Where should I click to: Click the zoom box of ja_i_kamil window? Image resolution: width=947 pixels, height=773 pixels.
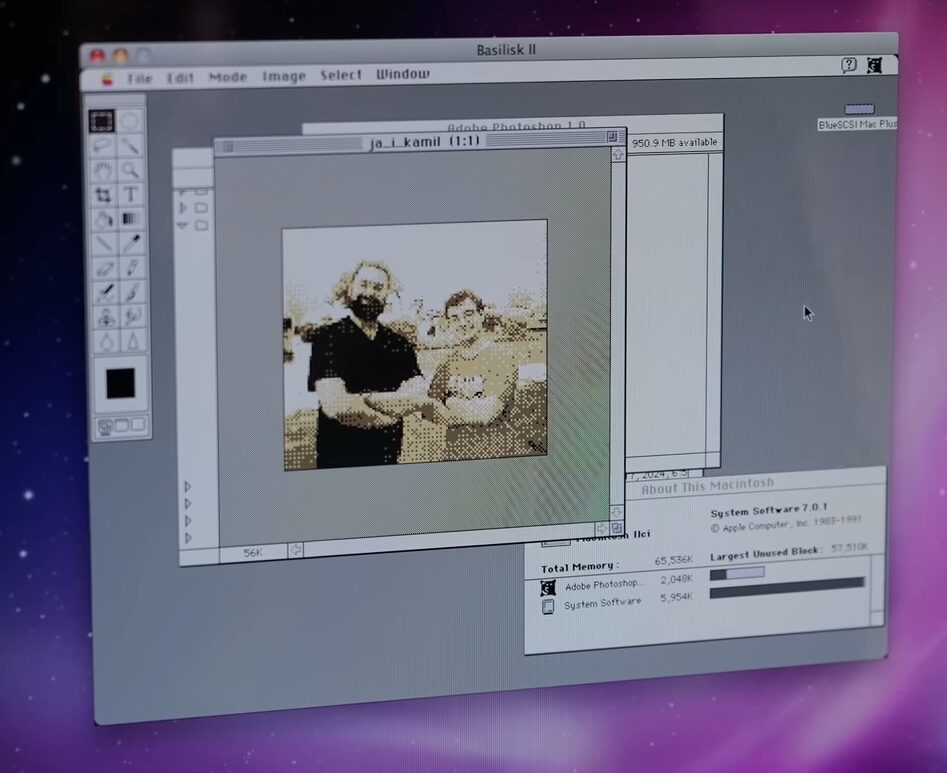612,137
